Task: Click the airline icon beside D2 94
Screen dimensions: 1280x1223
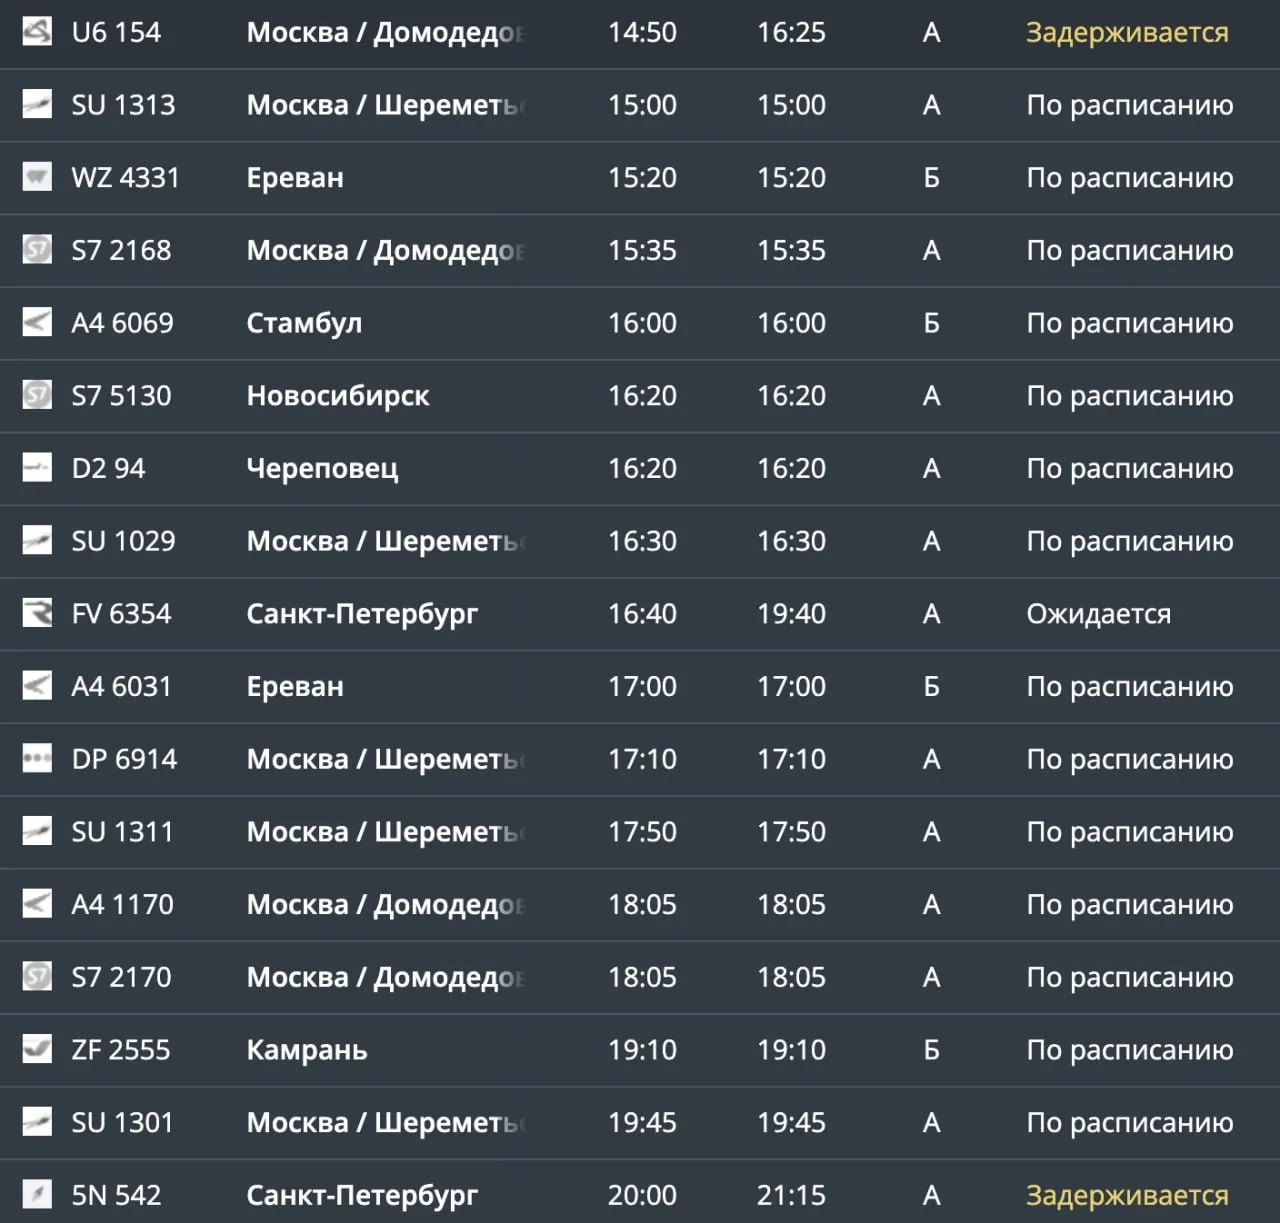Action: 37,468
